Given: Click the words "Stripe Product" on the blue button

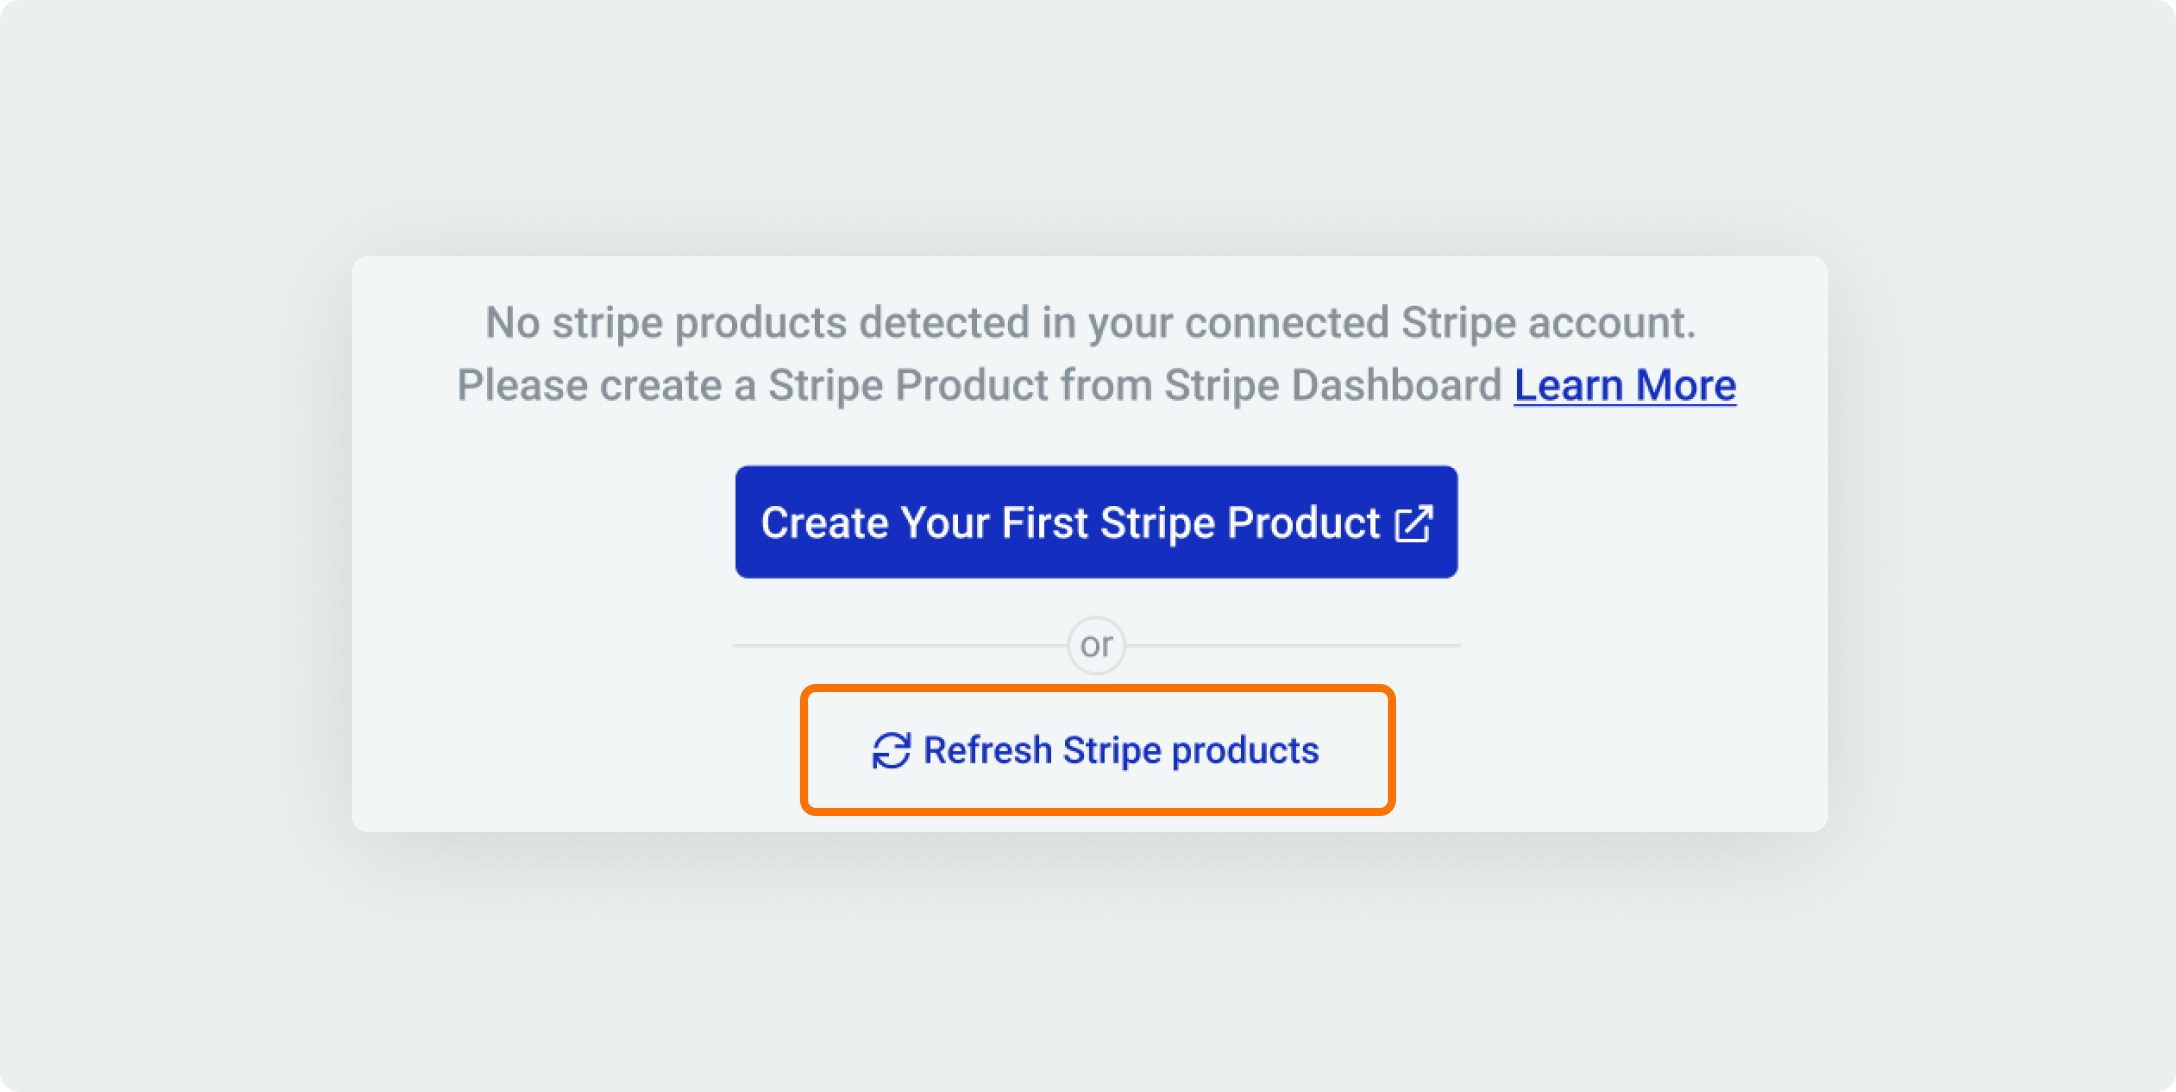Looking at the screenshot, I should point(1240,524).
